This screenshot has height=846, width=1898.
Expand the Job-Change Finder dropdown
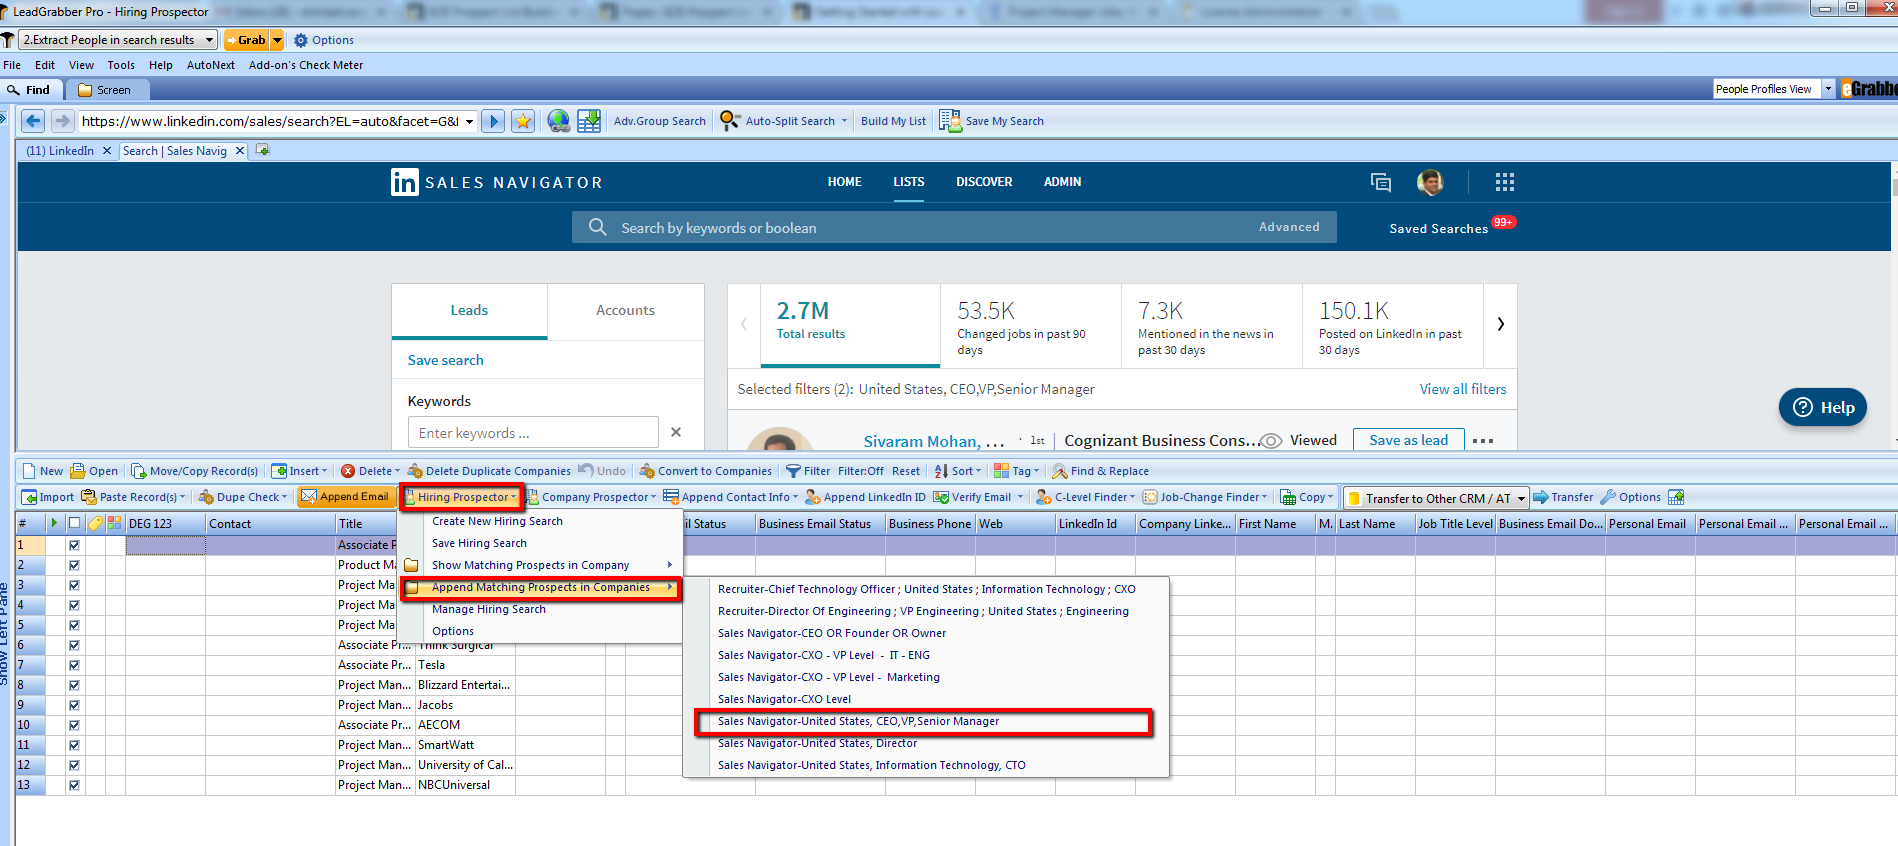(x=1264, y=497)
